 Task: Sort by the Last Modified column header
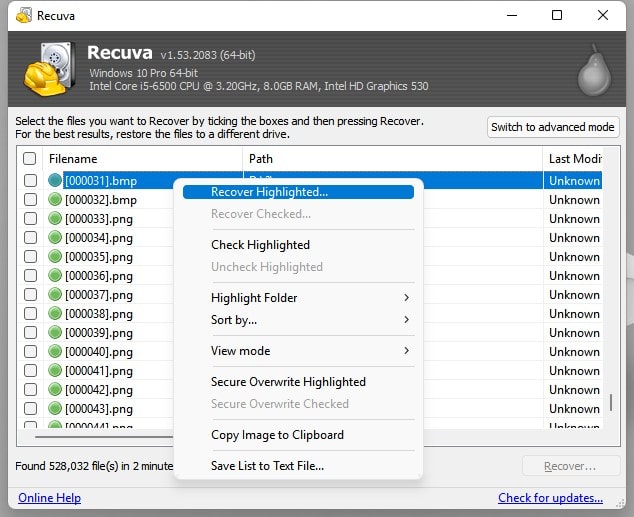pyautogui.click(x=572, y=158)
